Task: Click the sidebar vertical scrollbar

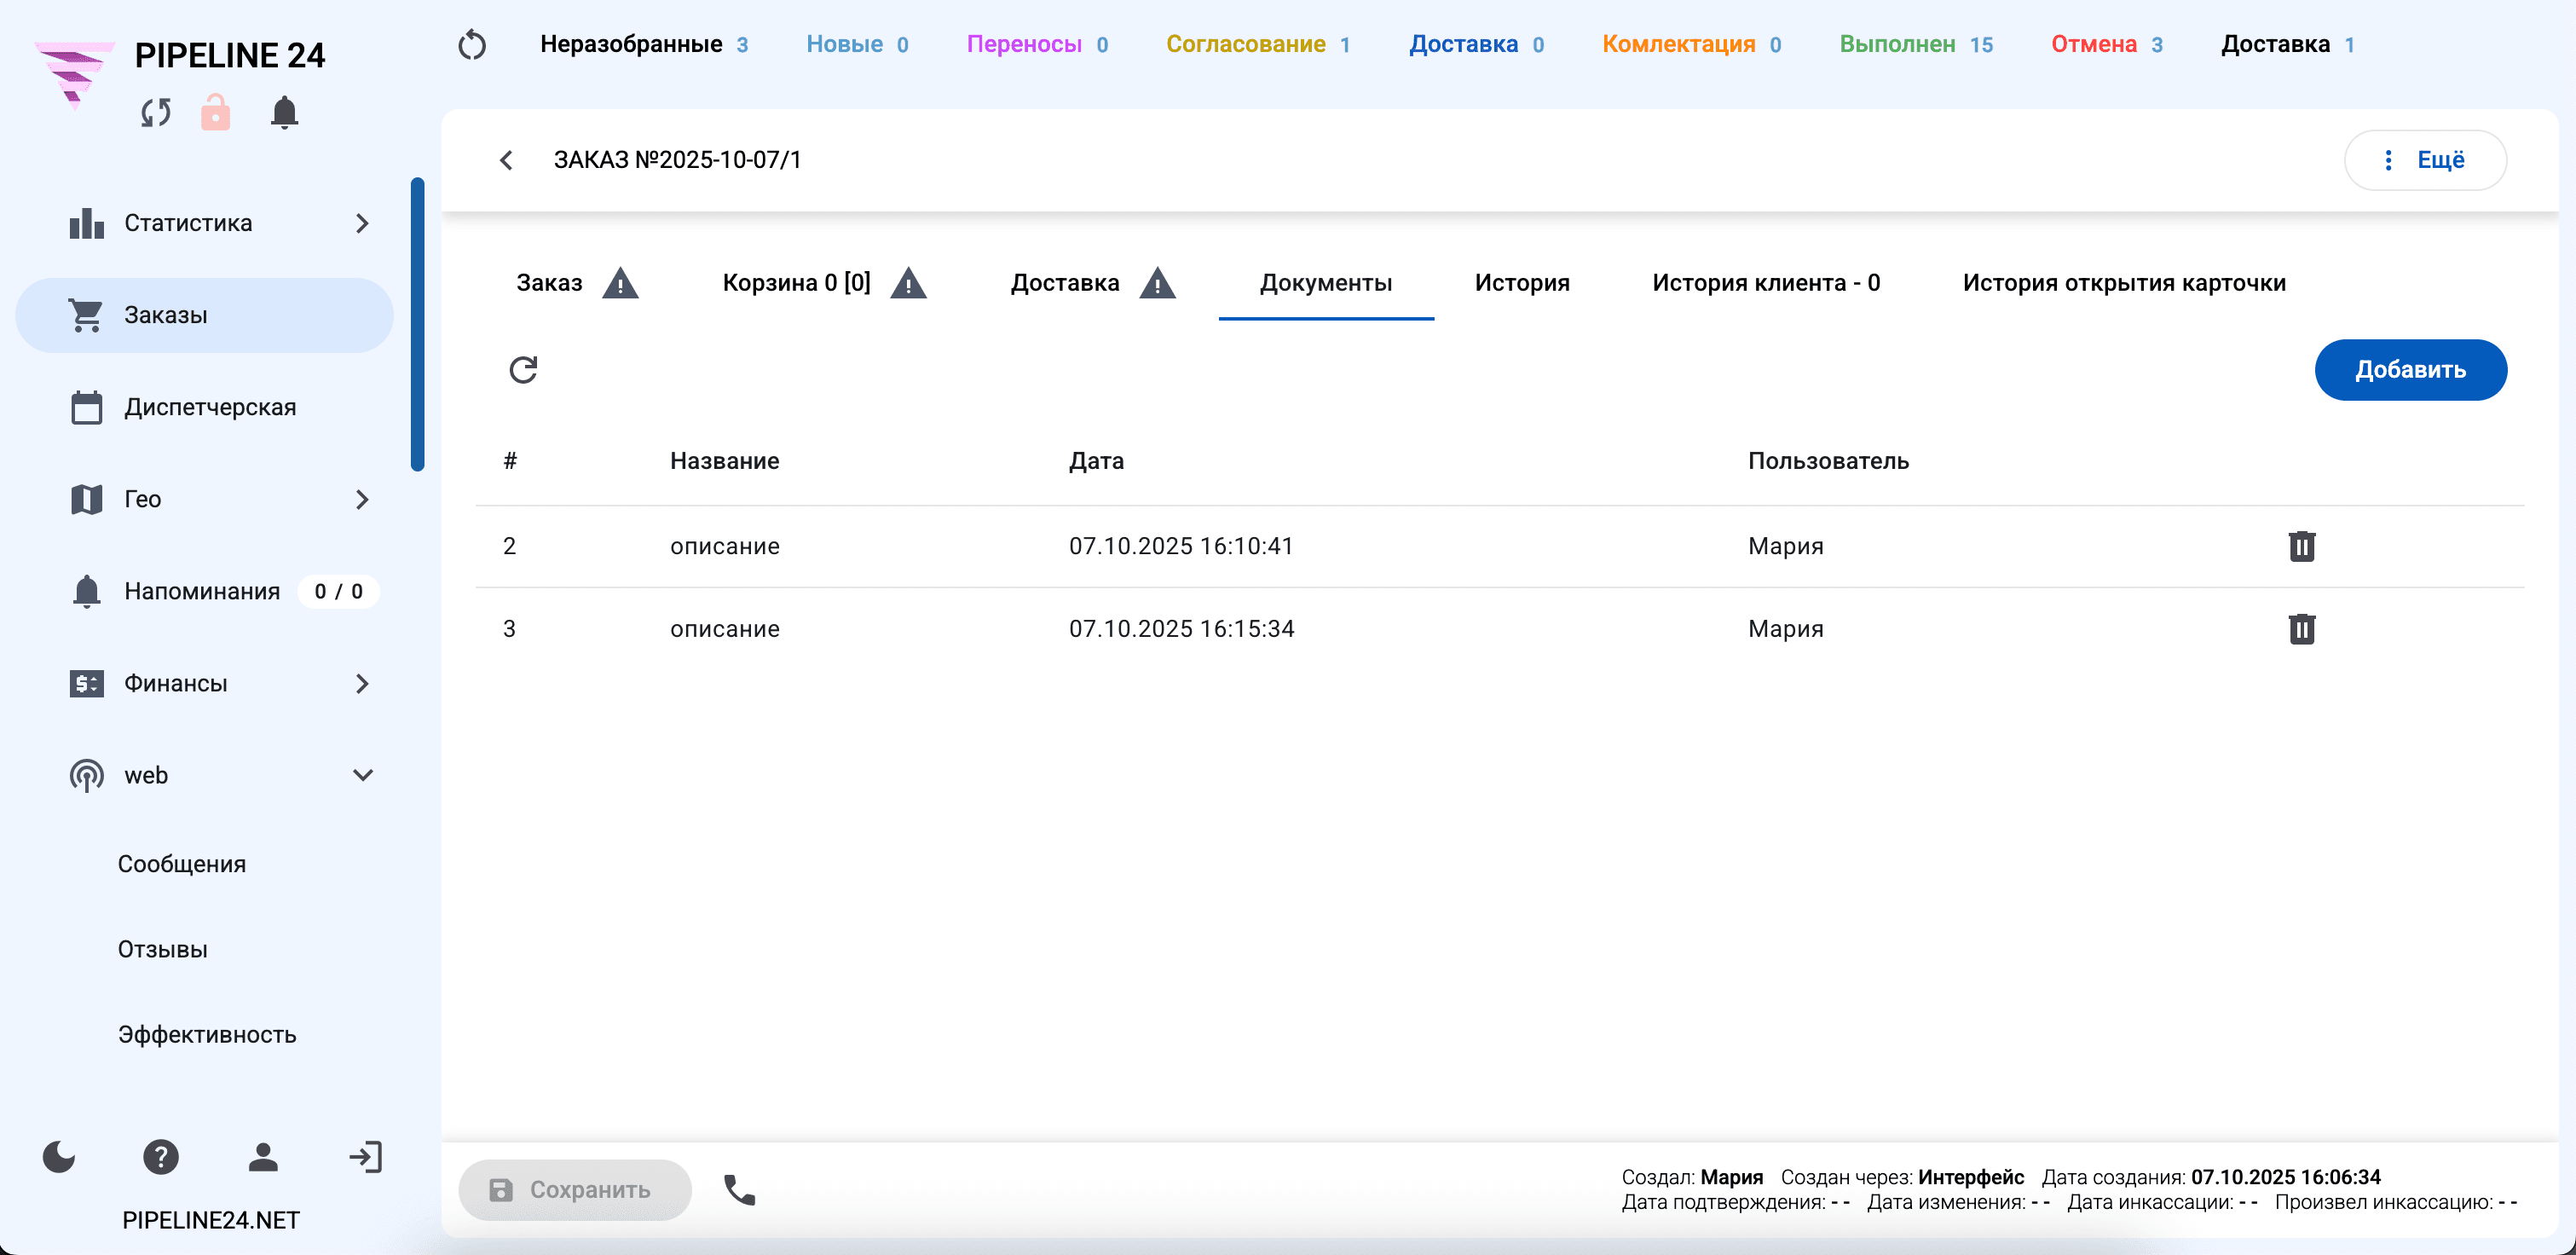Action: pyautogui.click(x=417, y=325)
